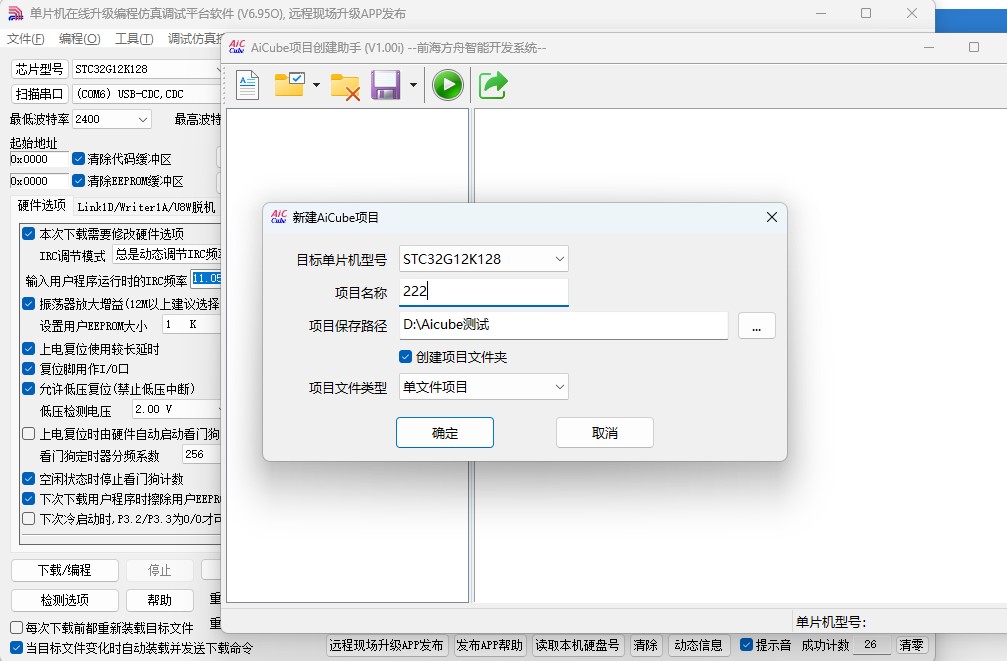Toggle 当目标文件变化时自动装载 checkbox

(x=17, y=647)
